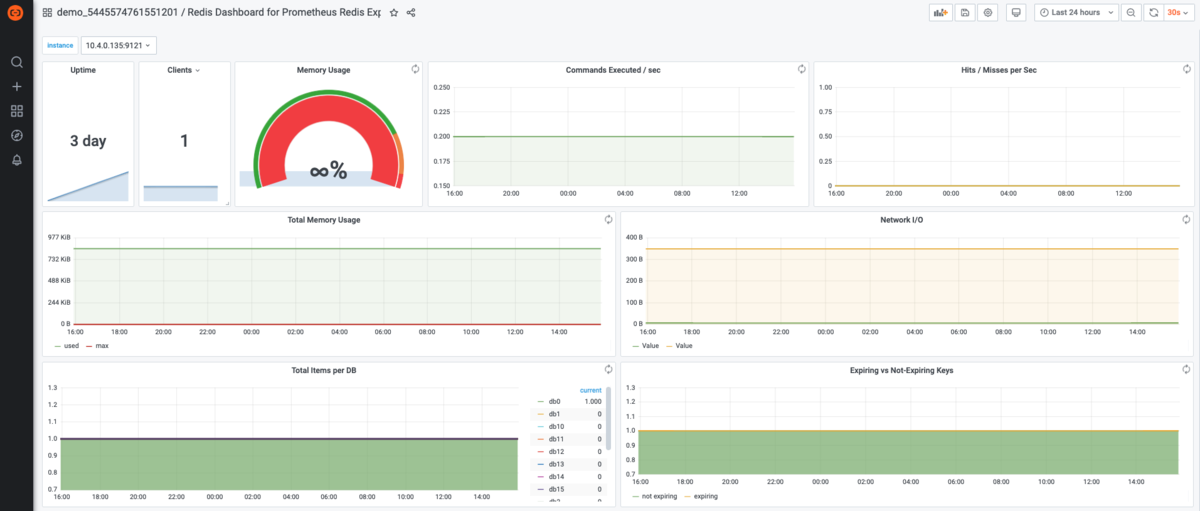
Task: Click refresh icon on Hits / Misses panel
Action: 1186,69
